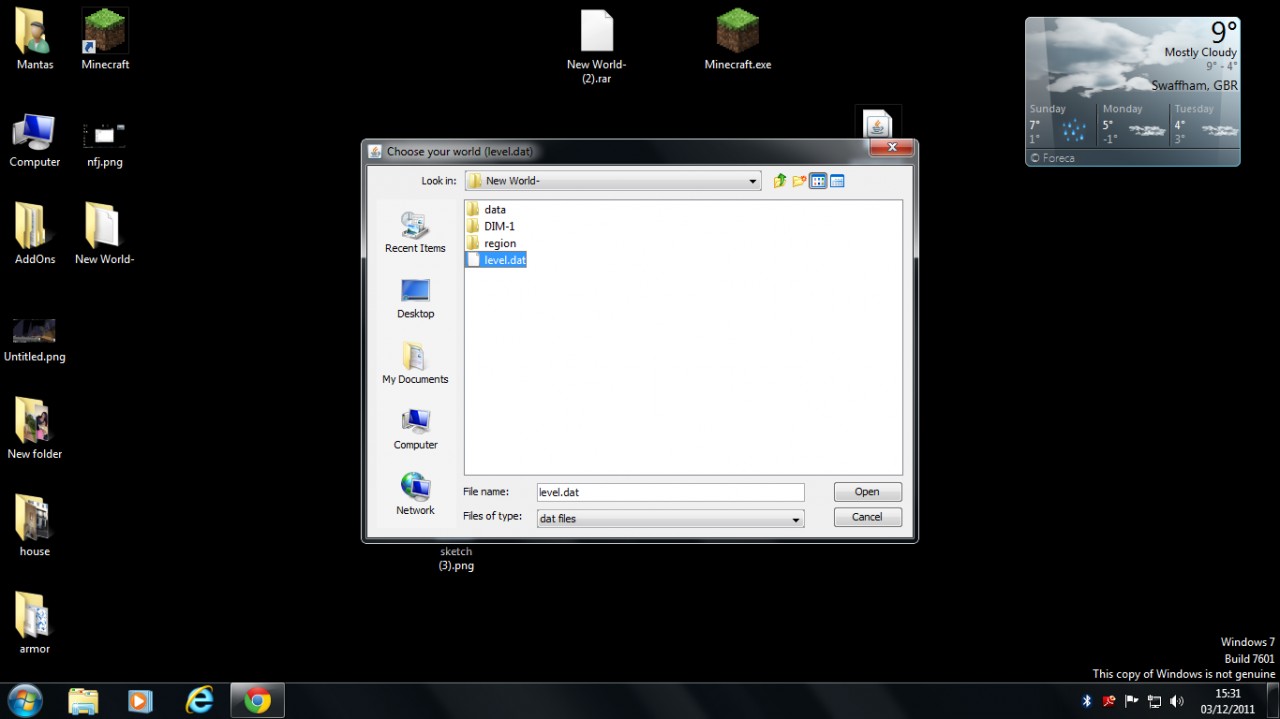Click Tuesday's forecast in the weather gadget
1280x719 pixels.
1206,125
